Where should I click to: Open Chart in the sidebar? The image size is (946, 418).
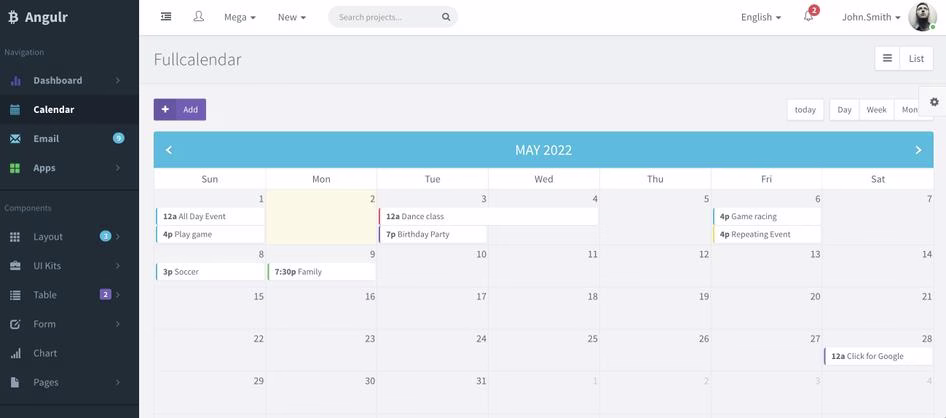pos(69,353)
